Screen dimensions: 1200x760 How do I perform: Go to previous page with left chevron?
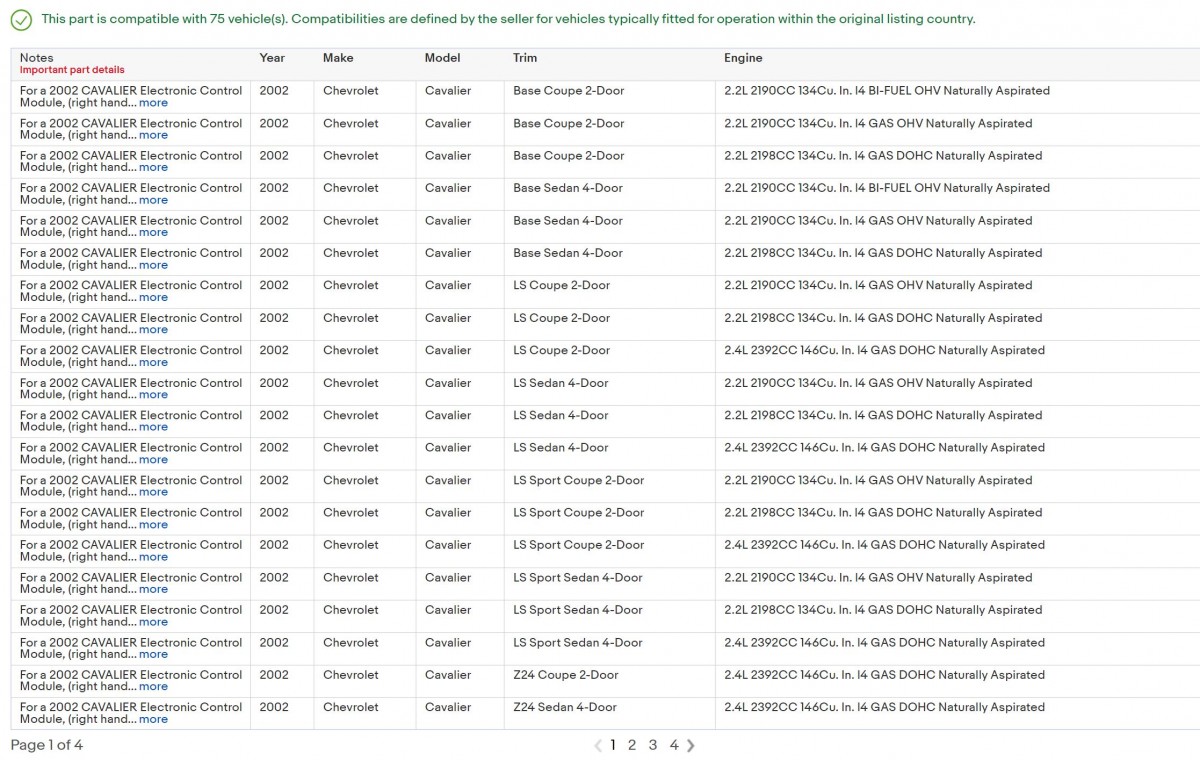click(x=598, y=745)
